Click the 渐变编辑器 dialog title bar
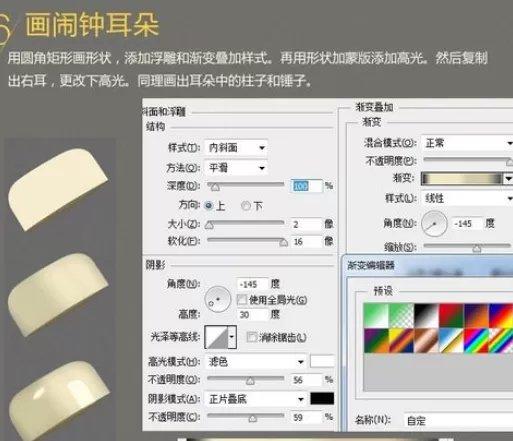Image resolution: width=513 pixels, height=441 pixels. click(x=428, y=266)
